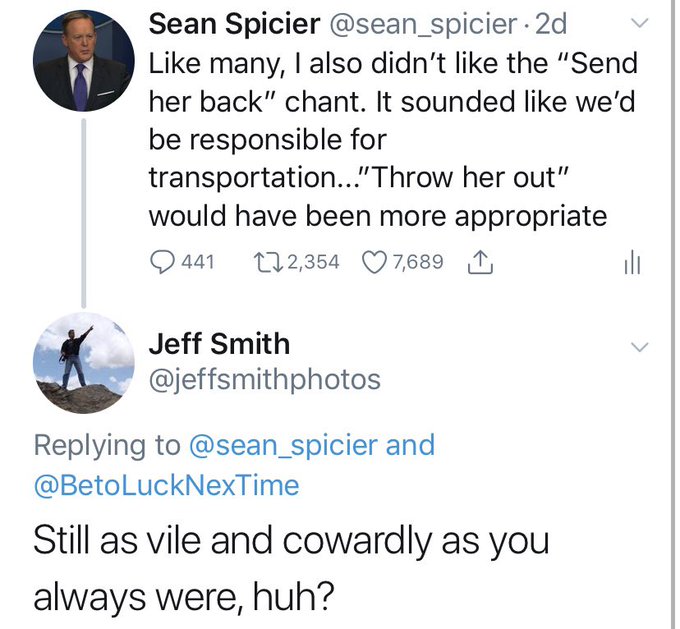
Task: Retweet Sean Spicier's tweet
Action: click(x=268, y=262)
